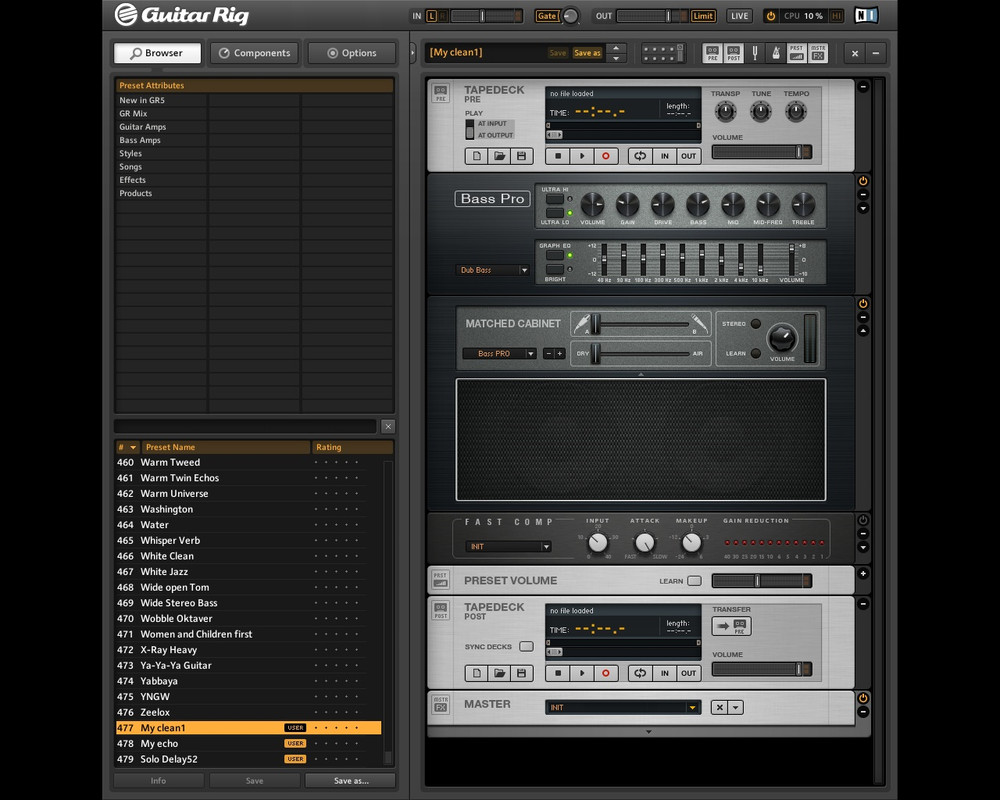Click the Matched Cabinet Dry/Air slider

pyautogui.click(x=641, y=353)
